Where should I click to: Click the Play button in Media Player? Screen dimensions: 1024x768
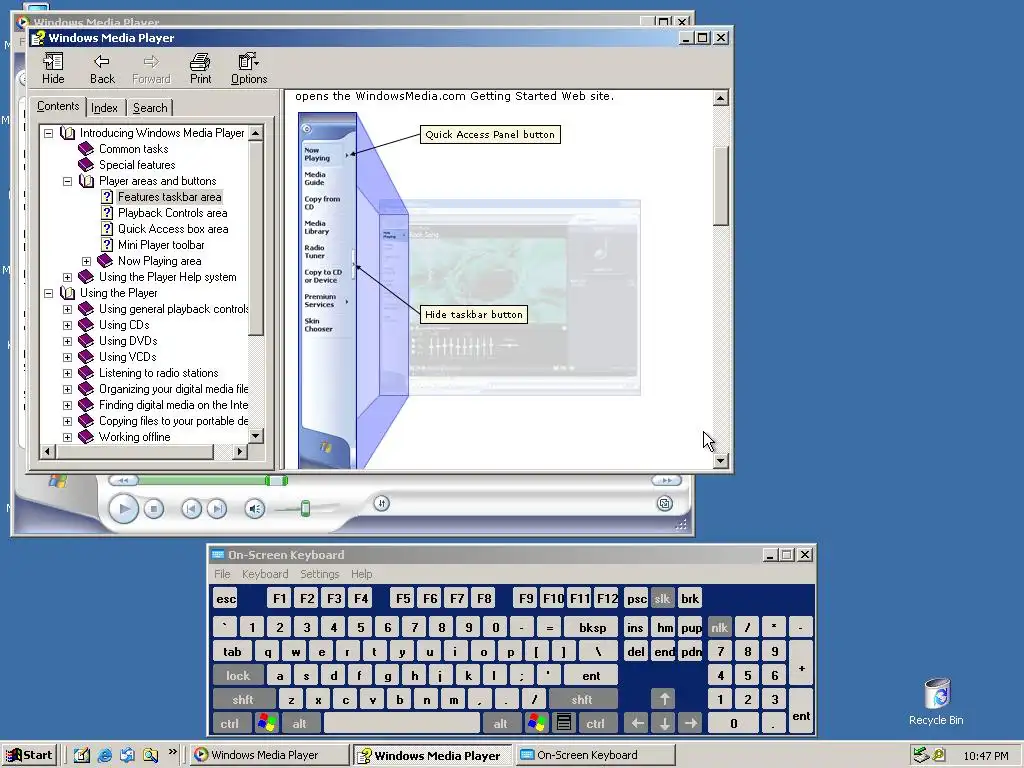123,508
